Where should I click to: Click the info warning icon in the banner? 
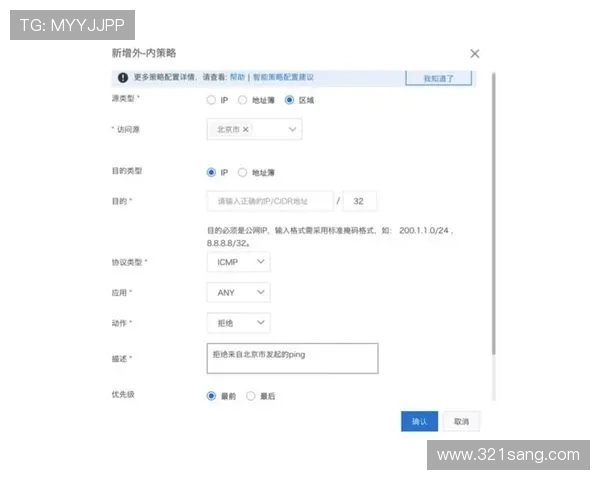pos(123,78)
